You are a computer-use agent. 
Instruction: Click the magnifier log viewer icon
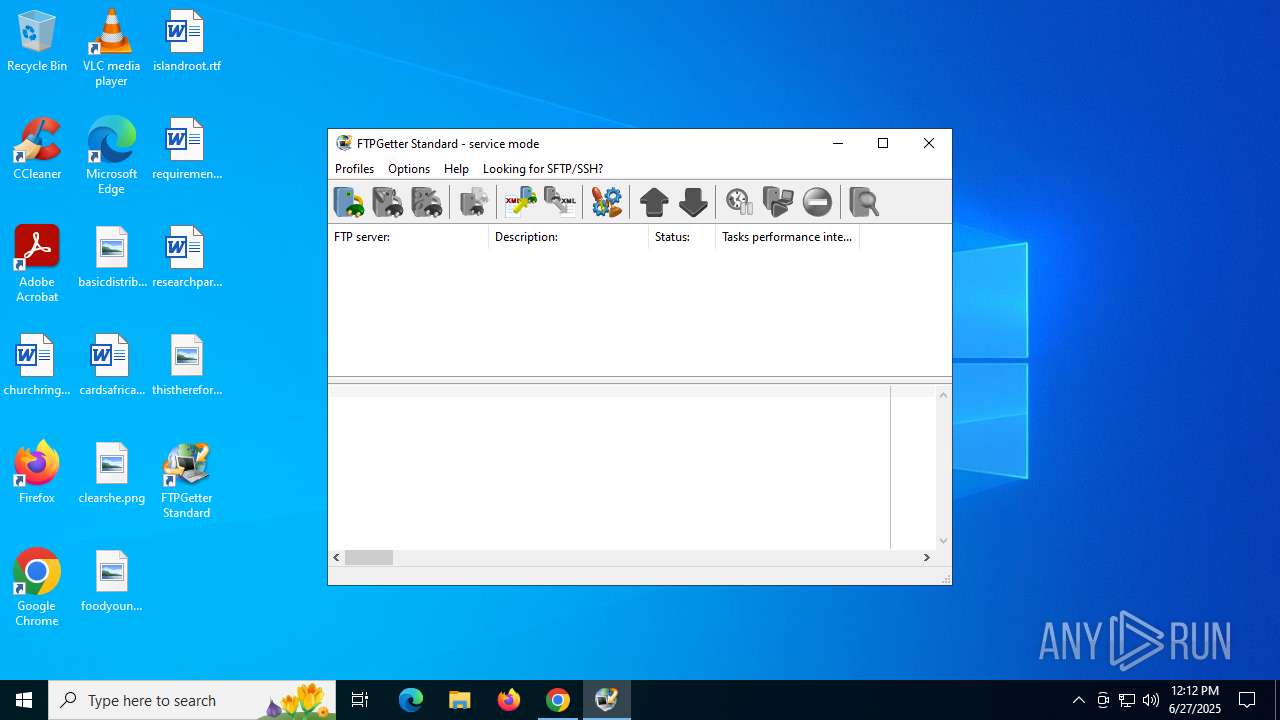(864, 202)
